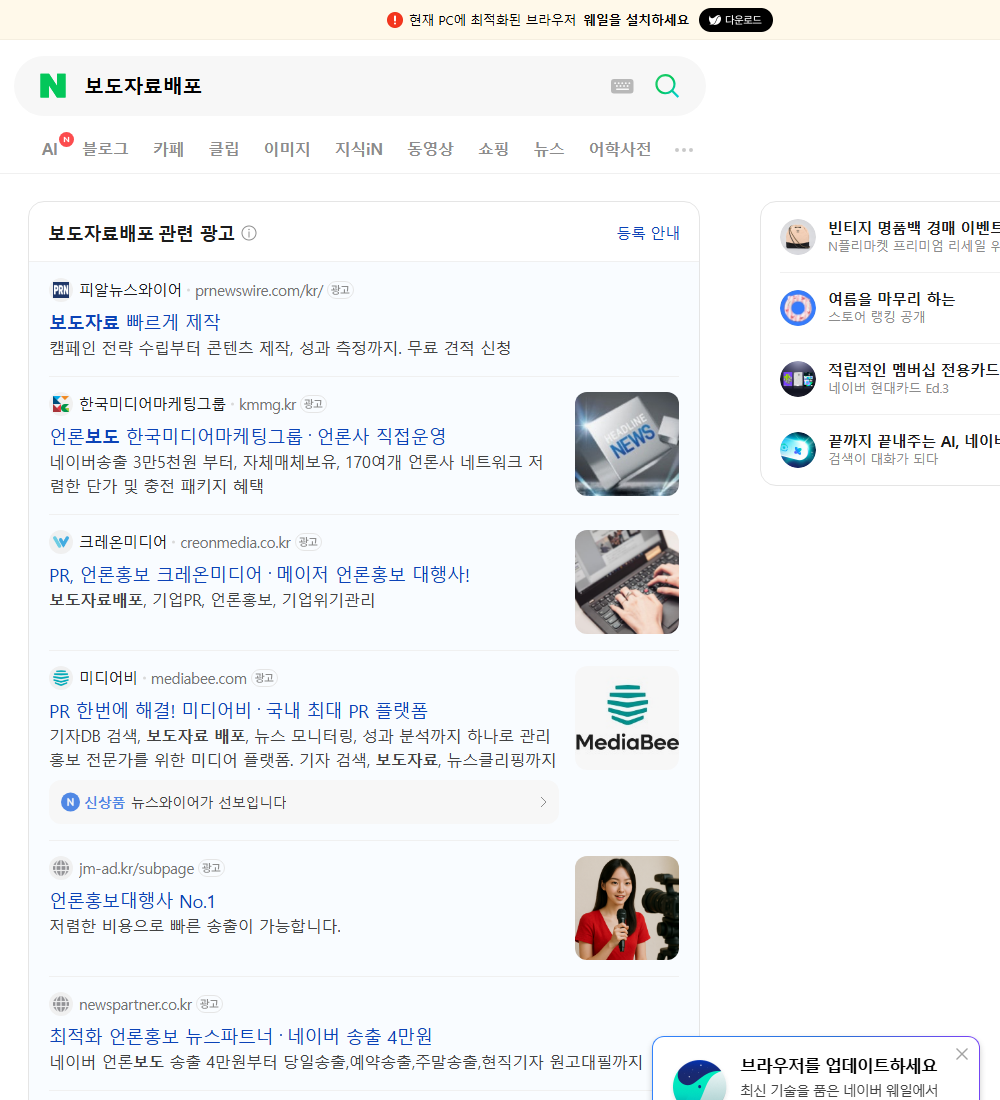Image resolution: width=1000 pixels, height=1100 pixels.
Task: Click the green Naver N logo
Action: click(53, 86)
